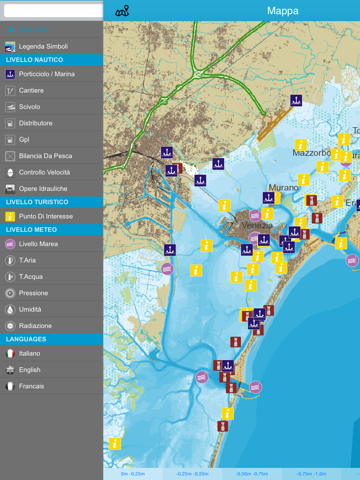Toggle the Porticciolo / Marina layer
This screenshot has width=360, height=480.
[51, 74]
